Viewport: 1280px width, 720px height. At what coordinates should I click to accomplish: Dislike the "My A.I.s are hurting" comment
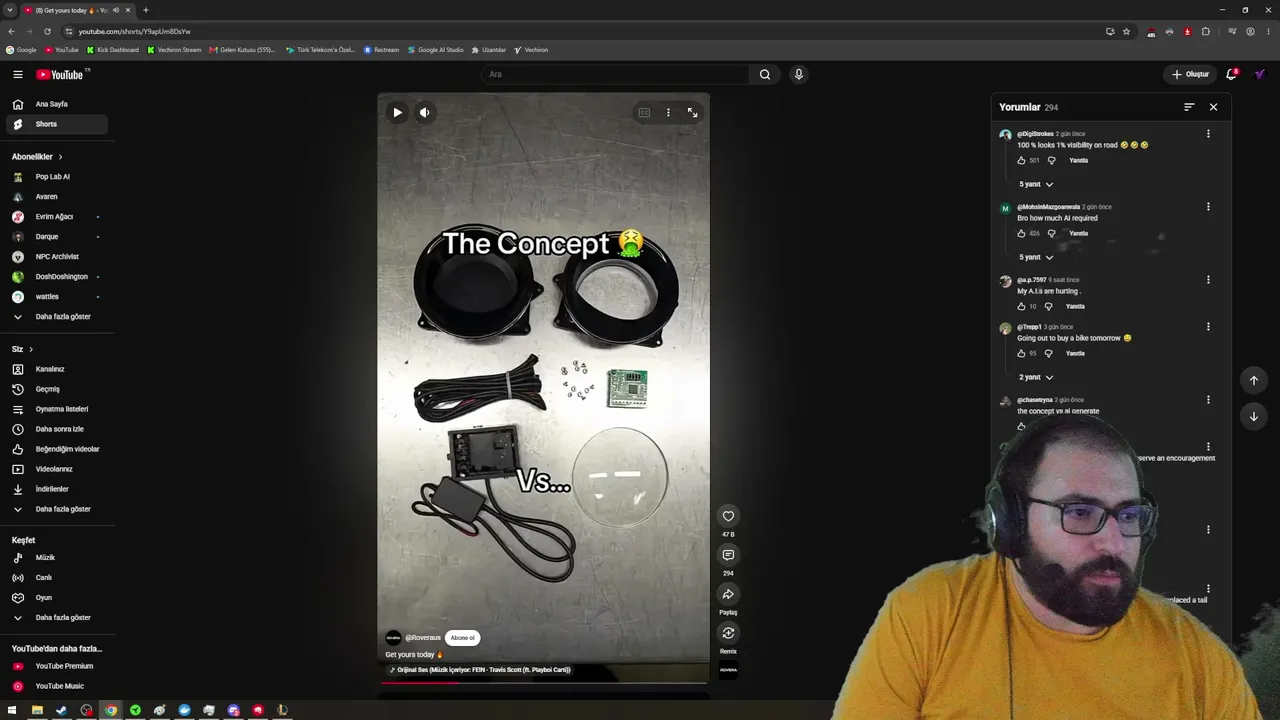click(1048, 306)
